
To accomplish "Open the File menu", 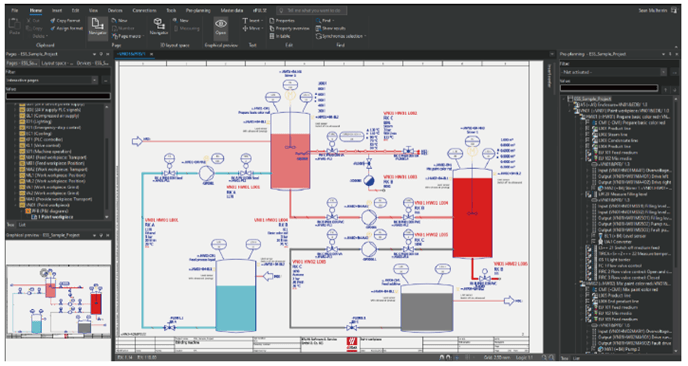I will 14,10.
